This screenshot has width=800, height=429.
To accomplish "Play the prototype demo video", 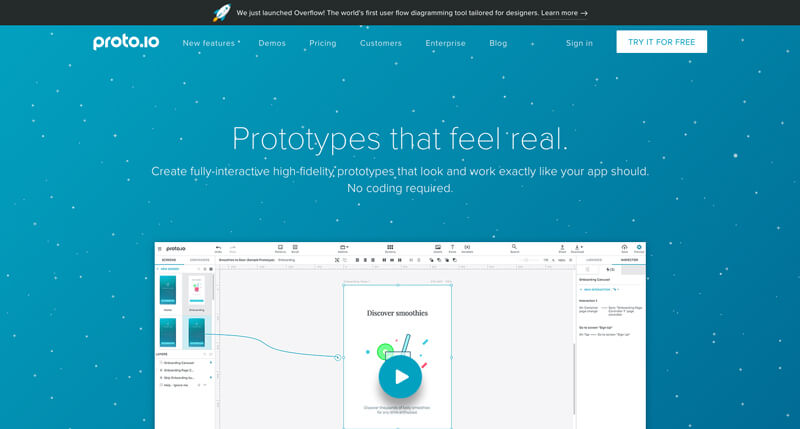I will [401, 376].
